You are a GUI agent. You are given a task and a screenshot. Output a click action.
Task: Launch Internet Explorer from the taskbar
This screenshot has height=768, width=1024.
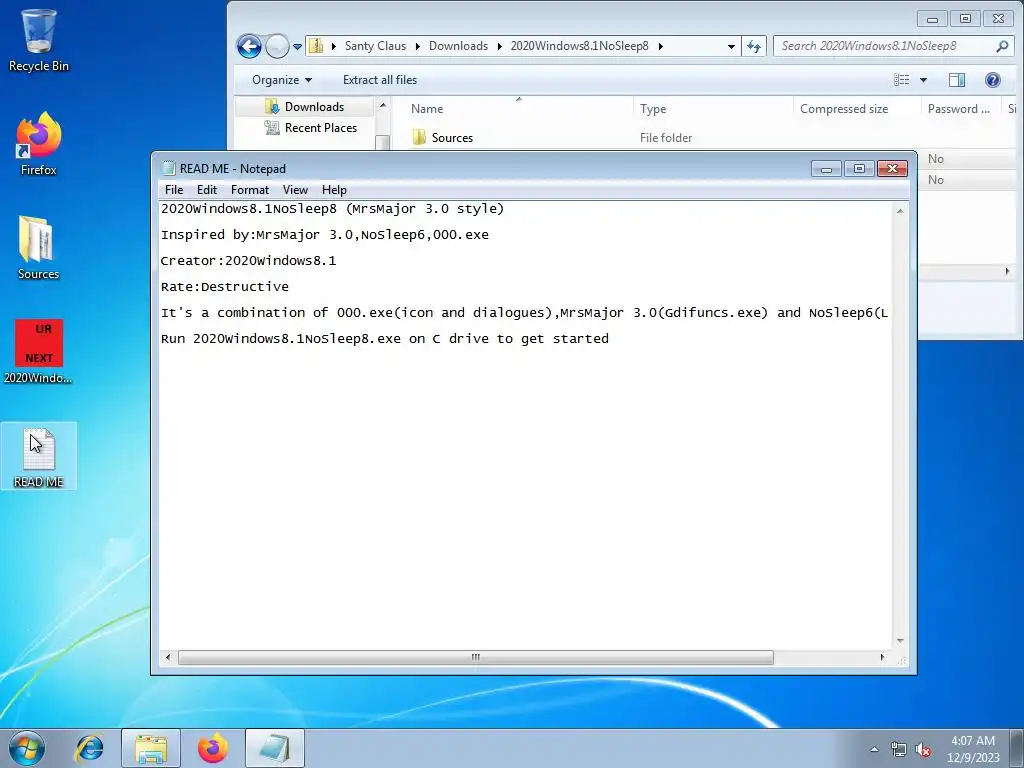click(x=89, y=748)
